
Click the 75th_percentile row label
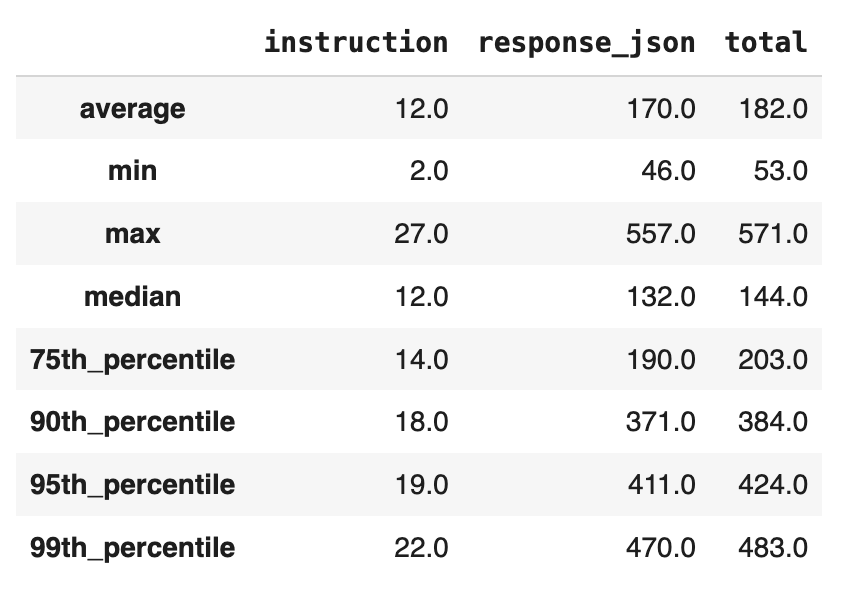tap(132, 359)
